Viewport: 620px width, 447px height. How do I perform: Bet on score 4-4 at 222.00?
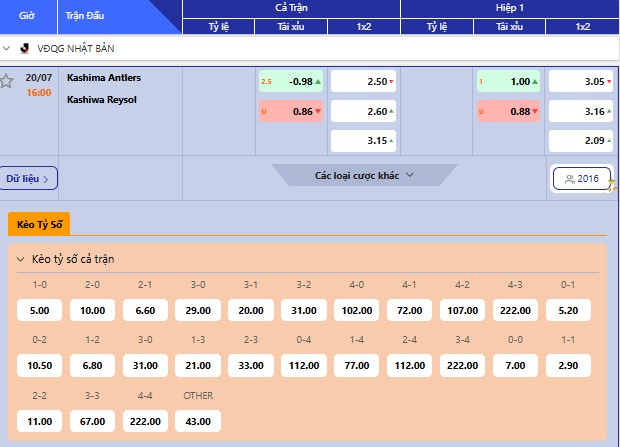(x=145, y=421)
